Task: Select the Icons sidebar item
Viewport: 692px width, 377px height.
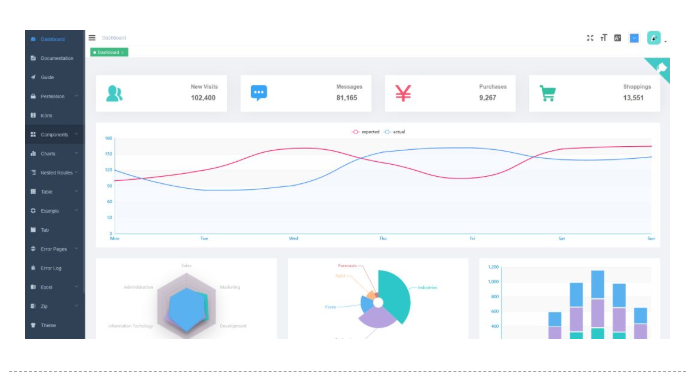Action: 55,115
